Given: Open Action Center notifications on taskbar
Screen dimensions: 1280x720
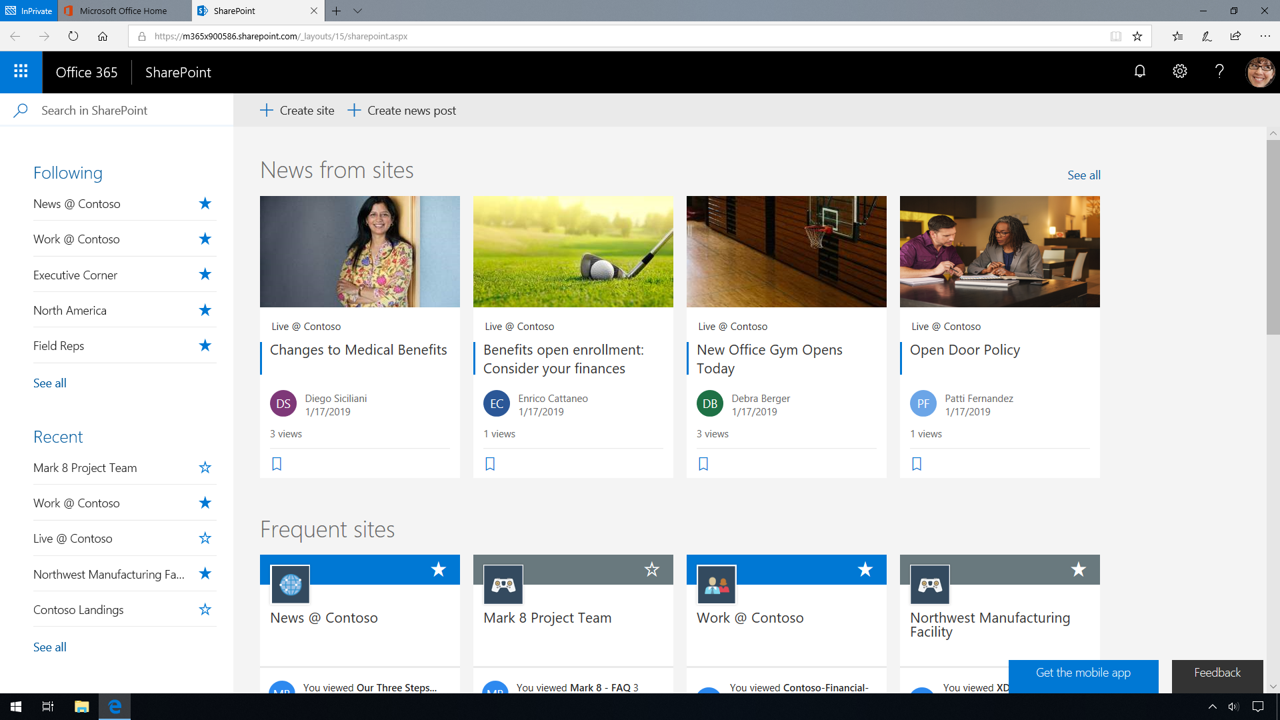Looking at the screenshot, I should (1258, 707).
